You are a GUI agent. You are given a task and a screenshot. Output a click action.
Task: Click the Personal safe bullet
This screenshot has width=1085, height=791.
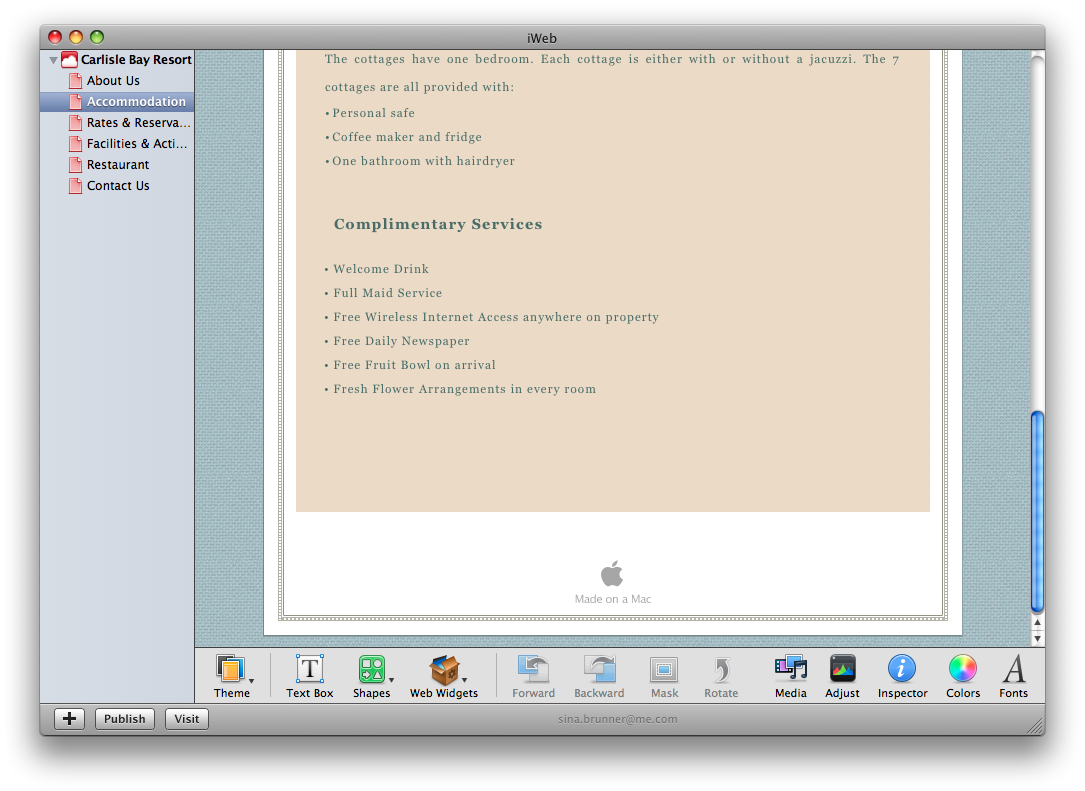coord(373,113)
